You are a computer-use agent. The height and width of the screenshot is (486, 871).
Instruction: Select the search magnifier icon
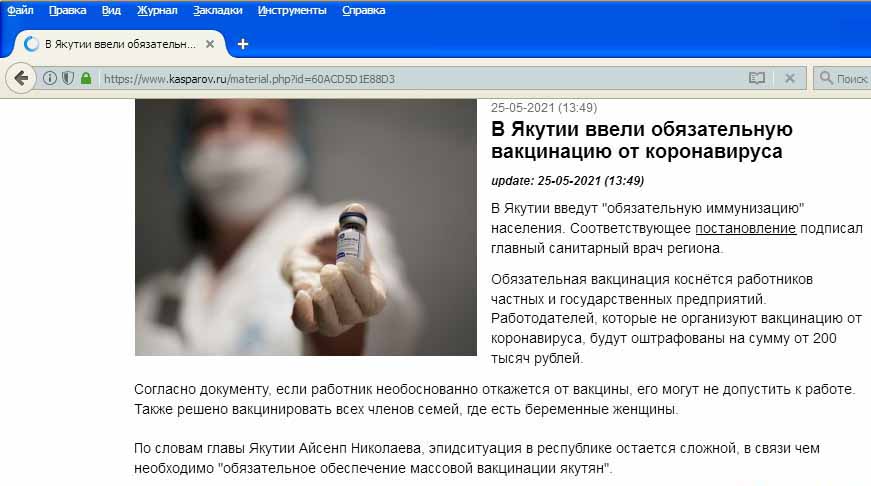[x=826, y=78]
